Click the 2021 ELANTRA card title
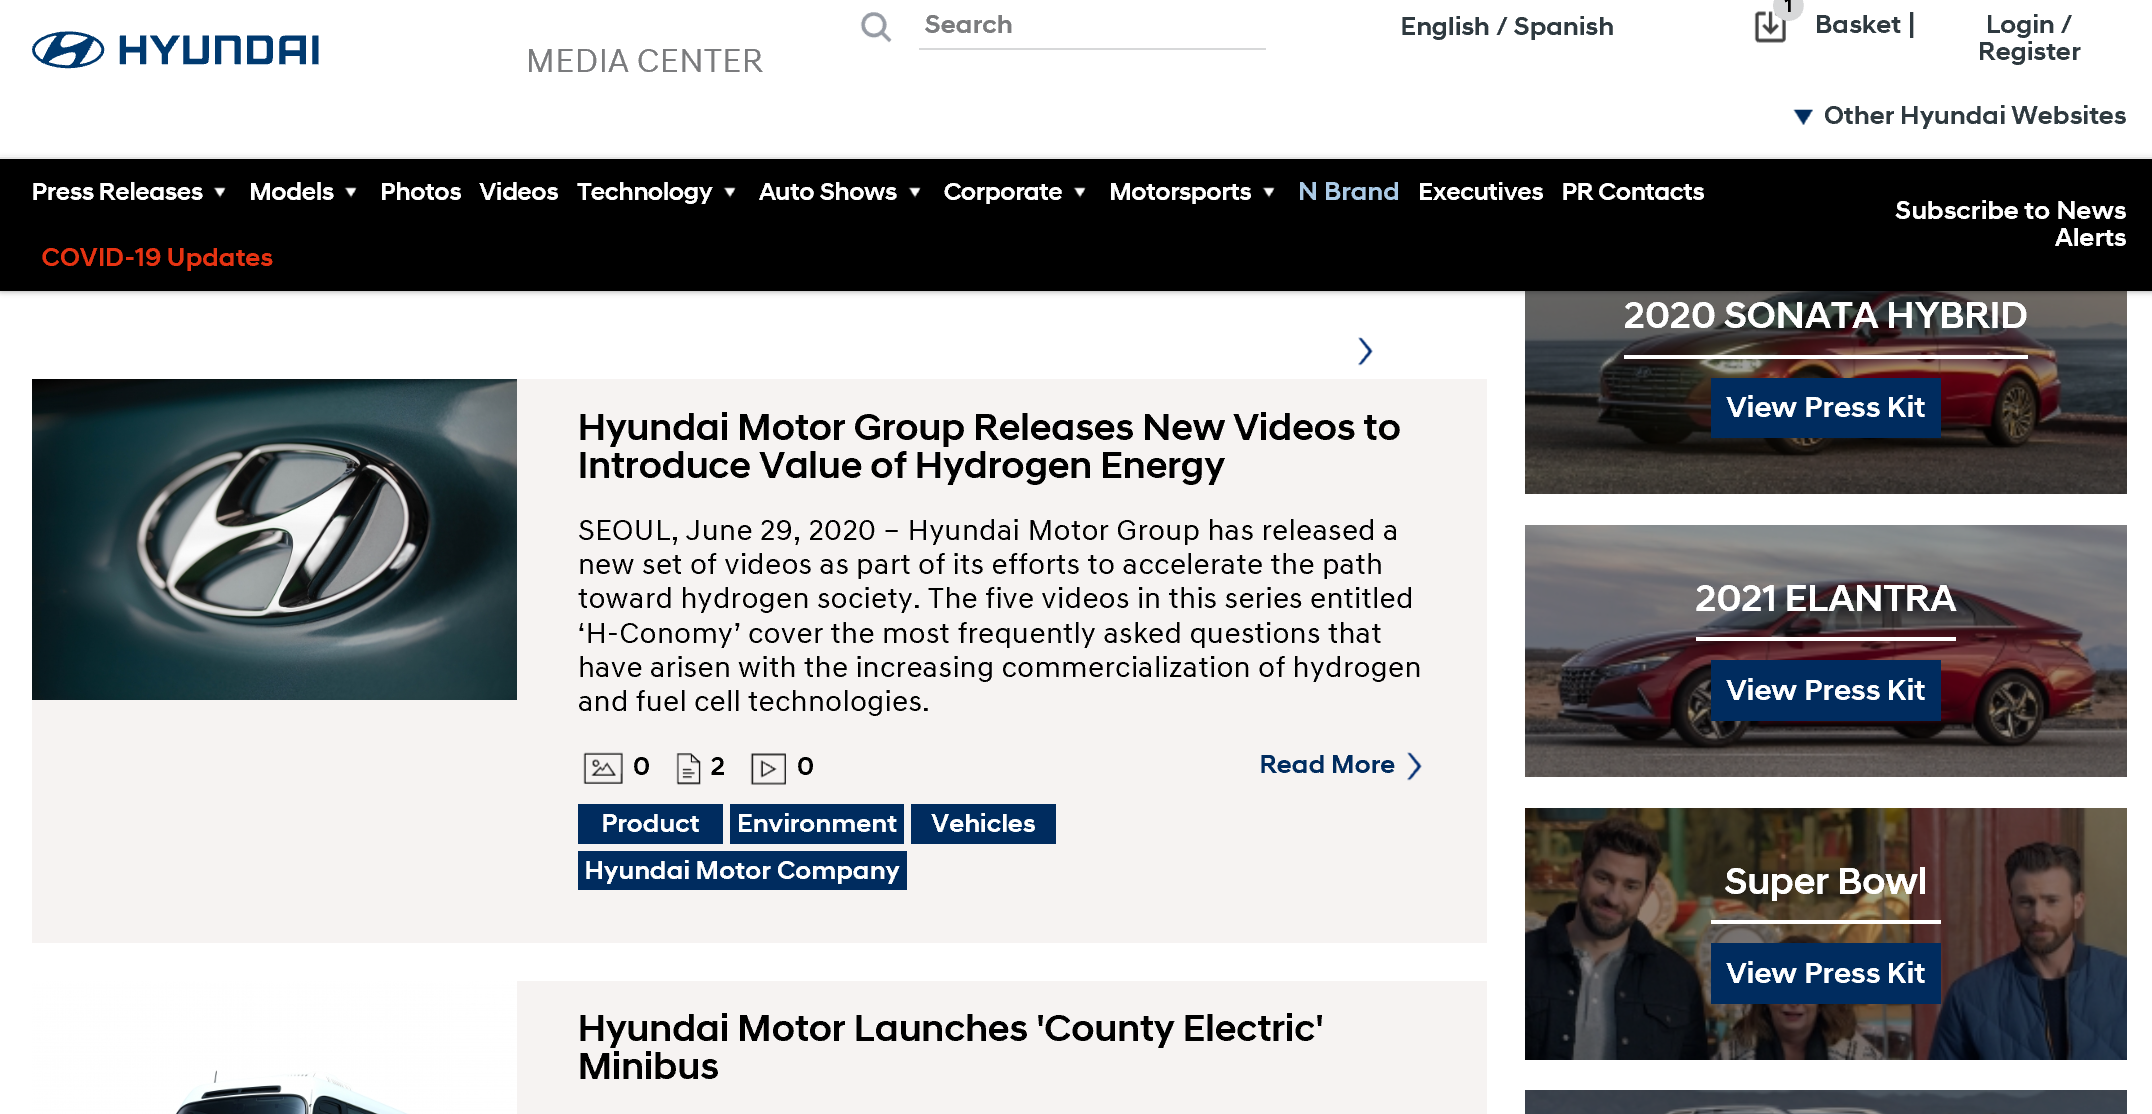Image resolution: width=2152 pixels, height=1114 pixels. (1826, 599)
